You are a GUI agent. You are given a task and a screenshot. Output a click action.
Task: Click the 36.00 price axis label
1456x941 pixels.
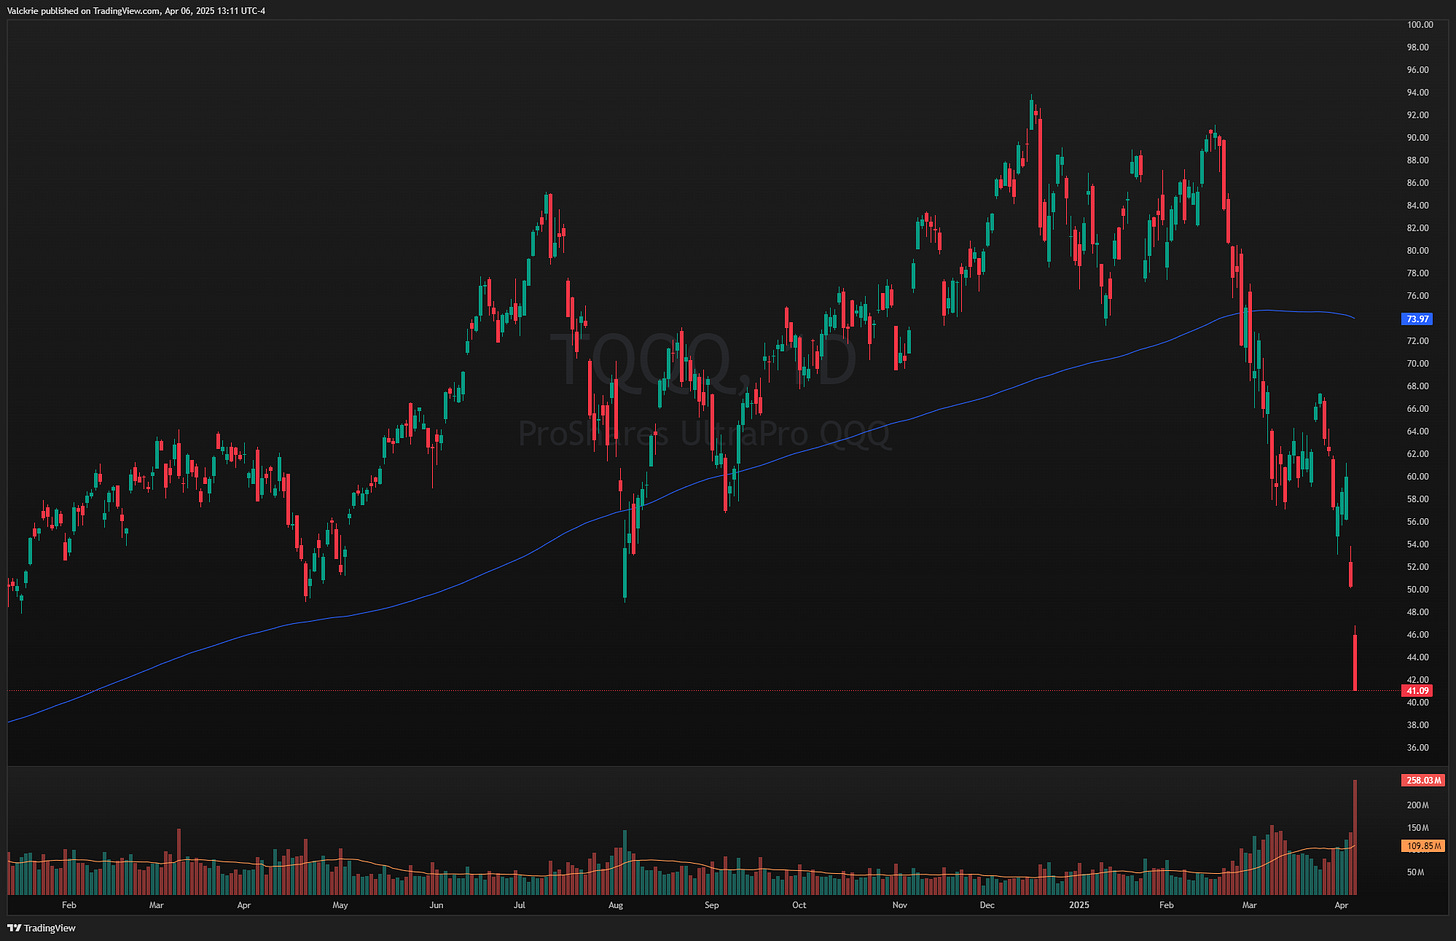pos(1418,748)
